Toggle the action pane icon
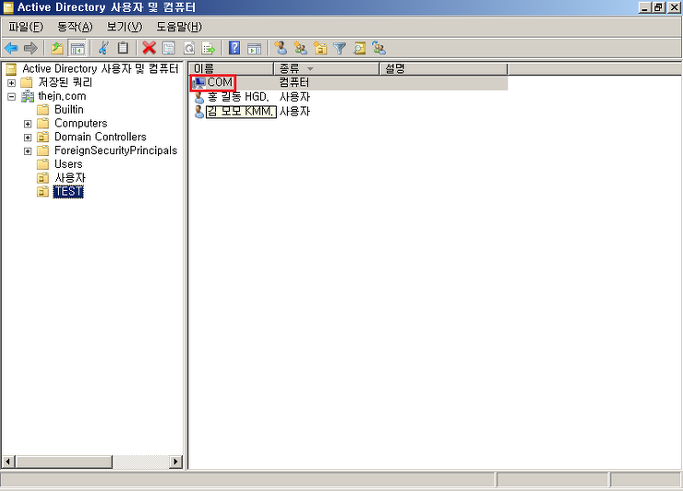This screenshot has height=491, width=683. click(254, 48)
